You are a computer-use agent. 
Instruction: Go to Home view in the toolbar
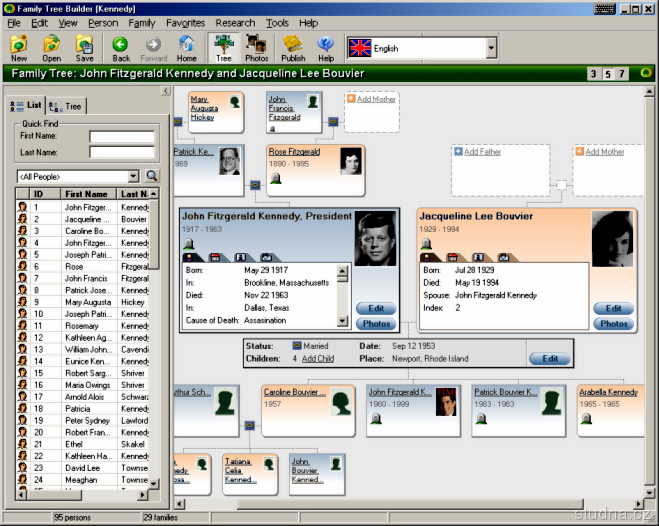(x=187, y=47)
